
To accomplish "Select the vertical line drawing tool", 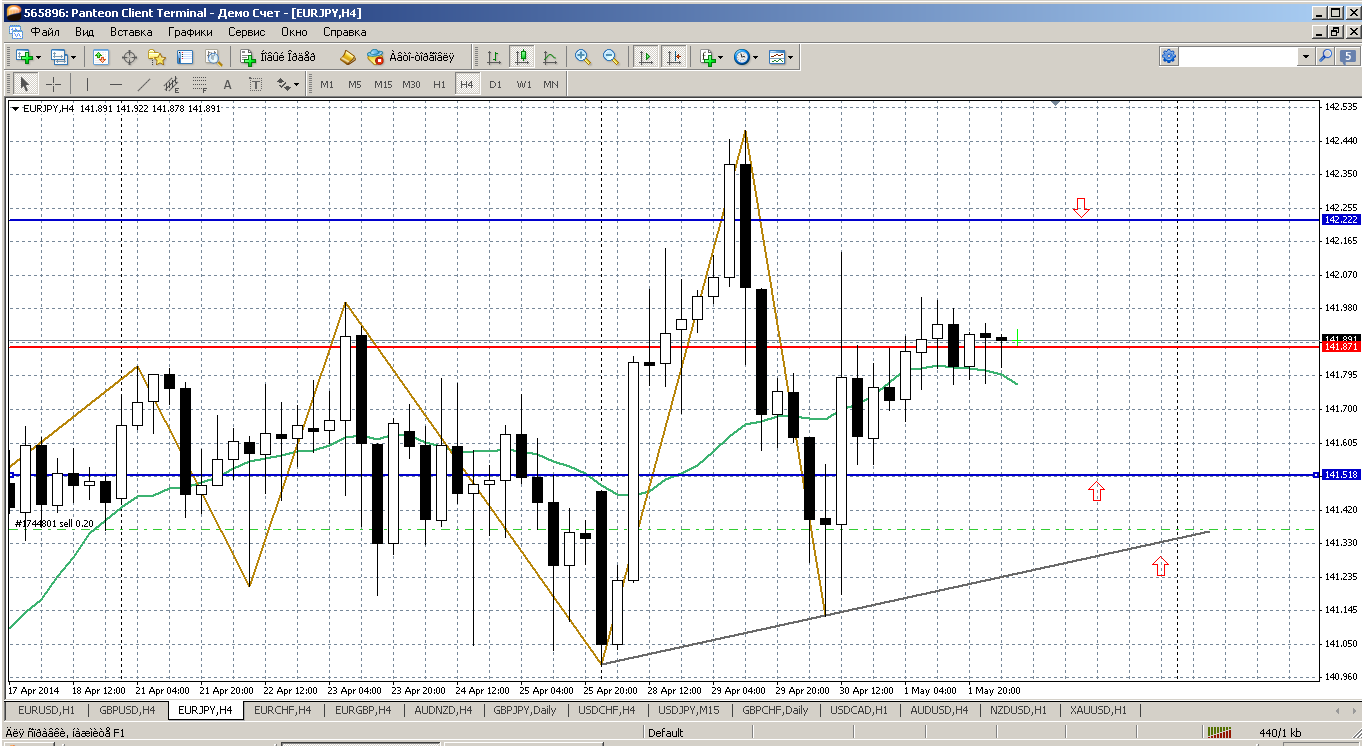I will 87,84.
